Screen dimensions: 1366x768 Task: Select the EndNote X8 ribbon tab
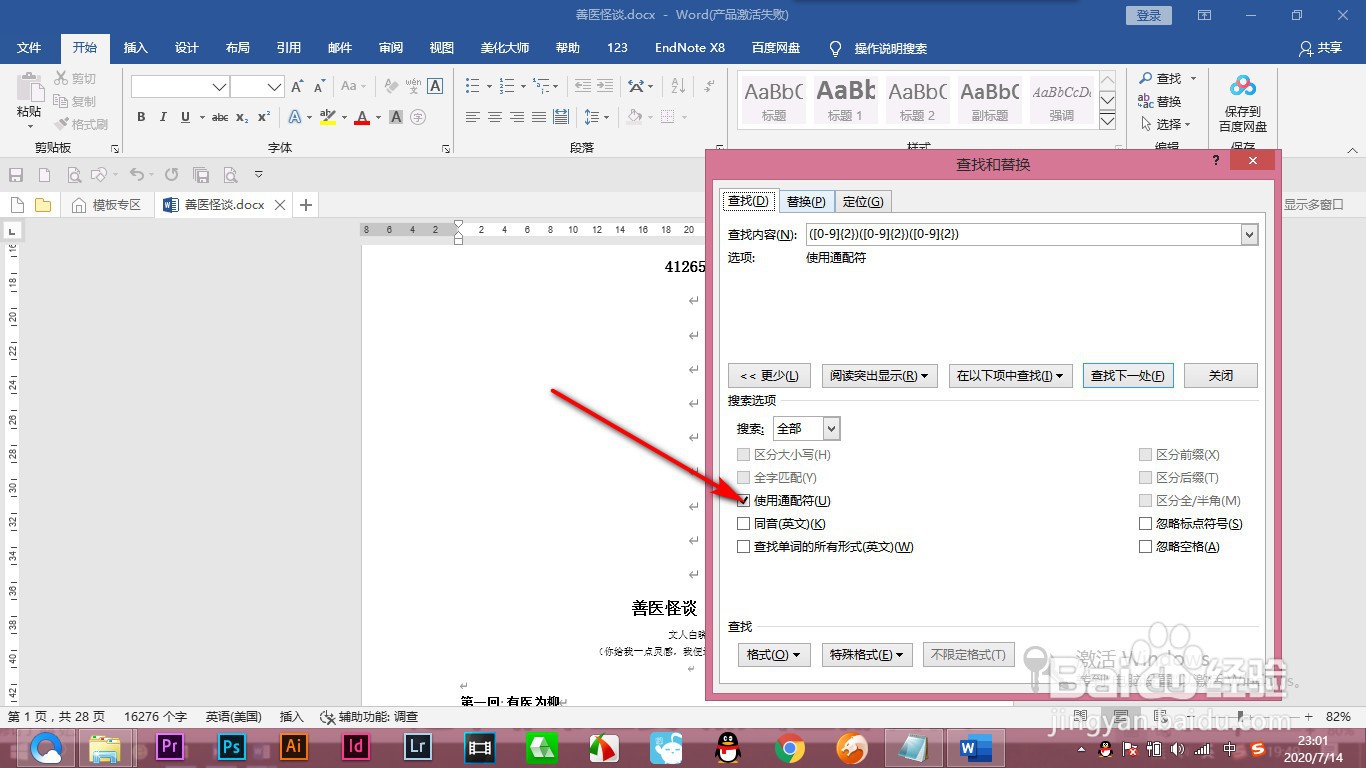point(689,47)
